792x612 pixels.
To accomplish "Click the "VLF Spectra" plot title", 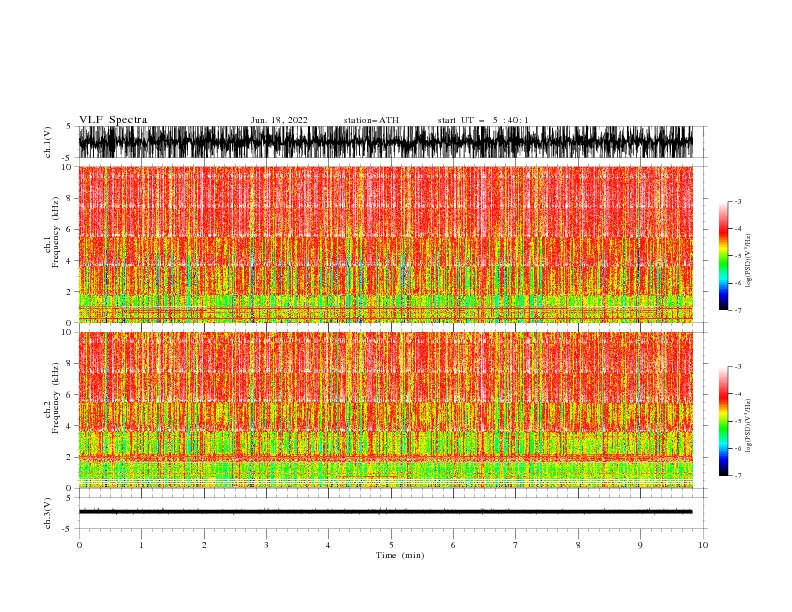I will click(113, 120).
